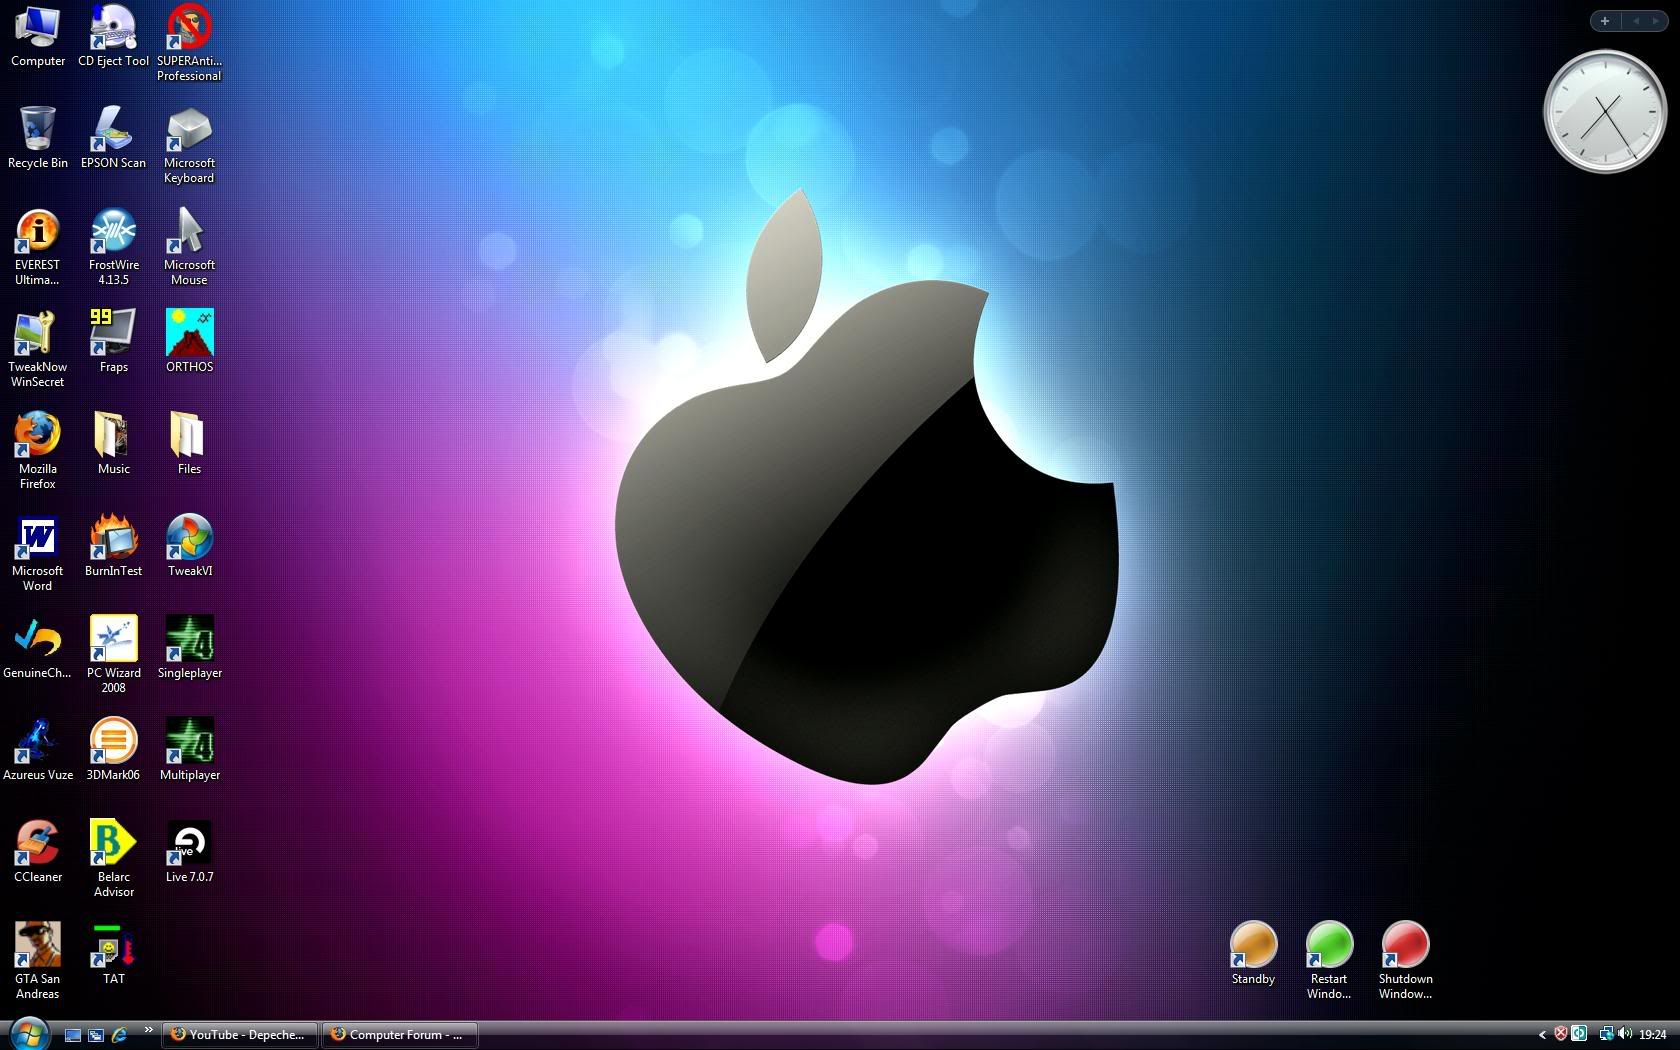Show hidden system tray icons
The image size is (1680, 1050).
(x=1541, y=1035)
